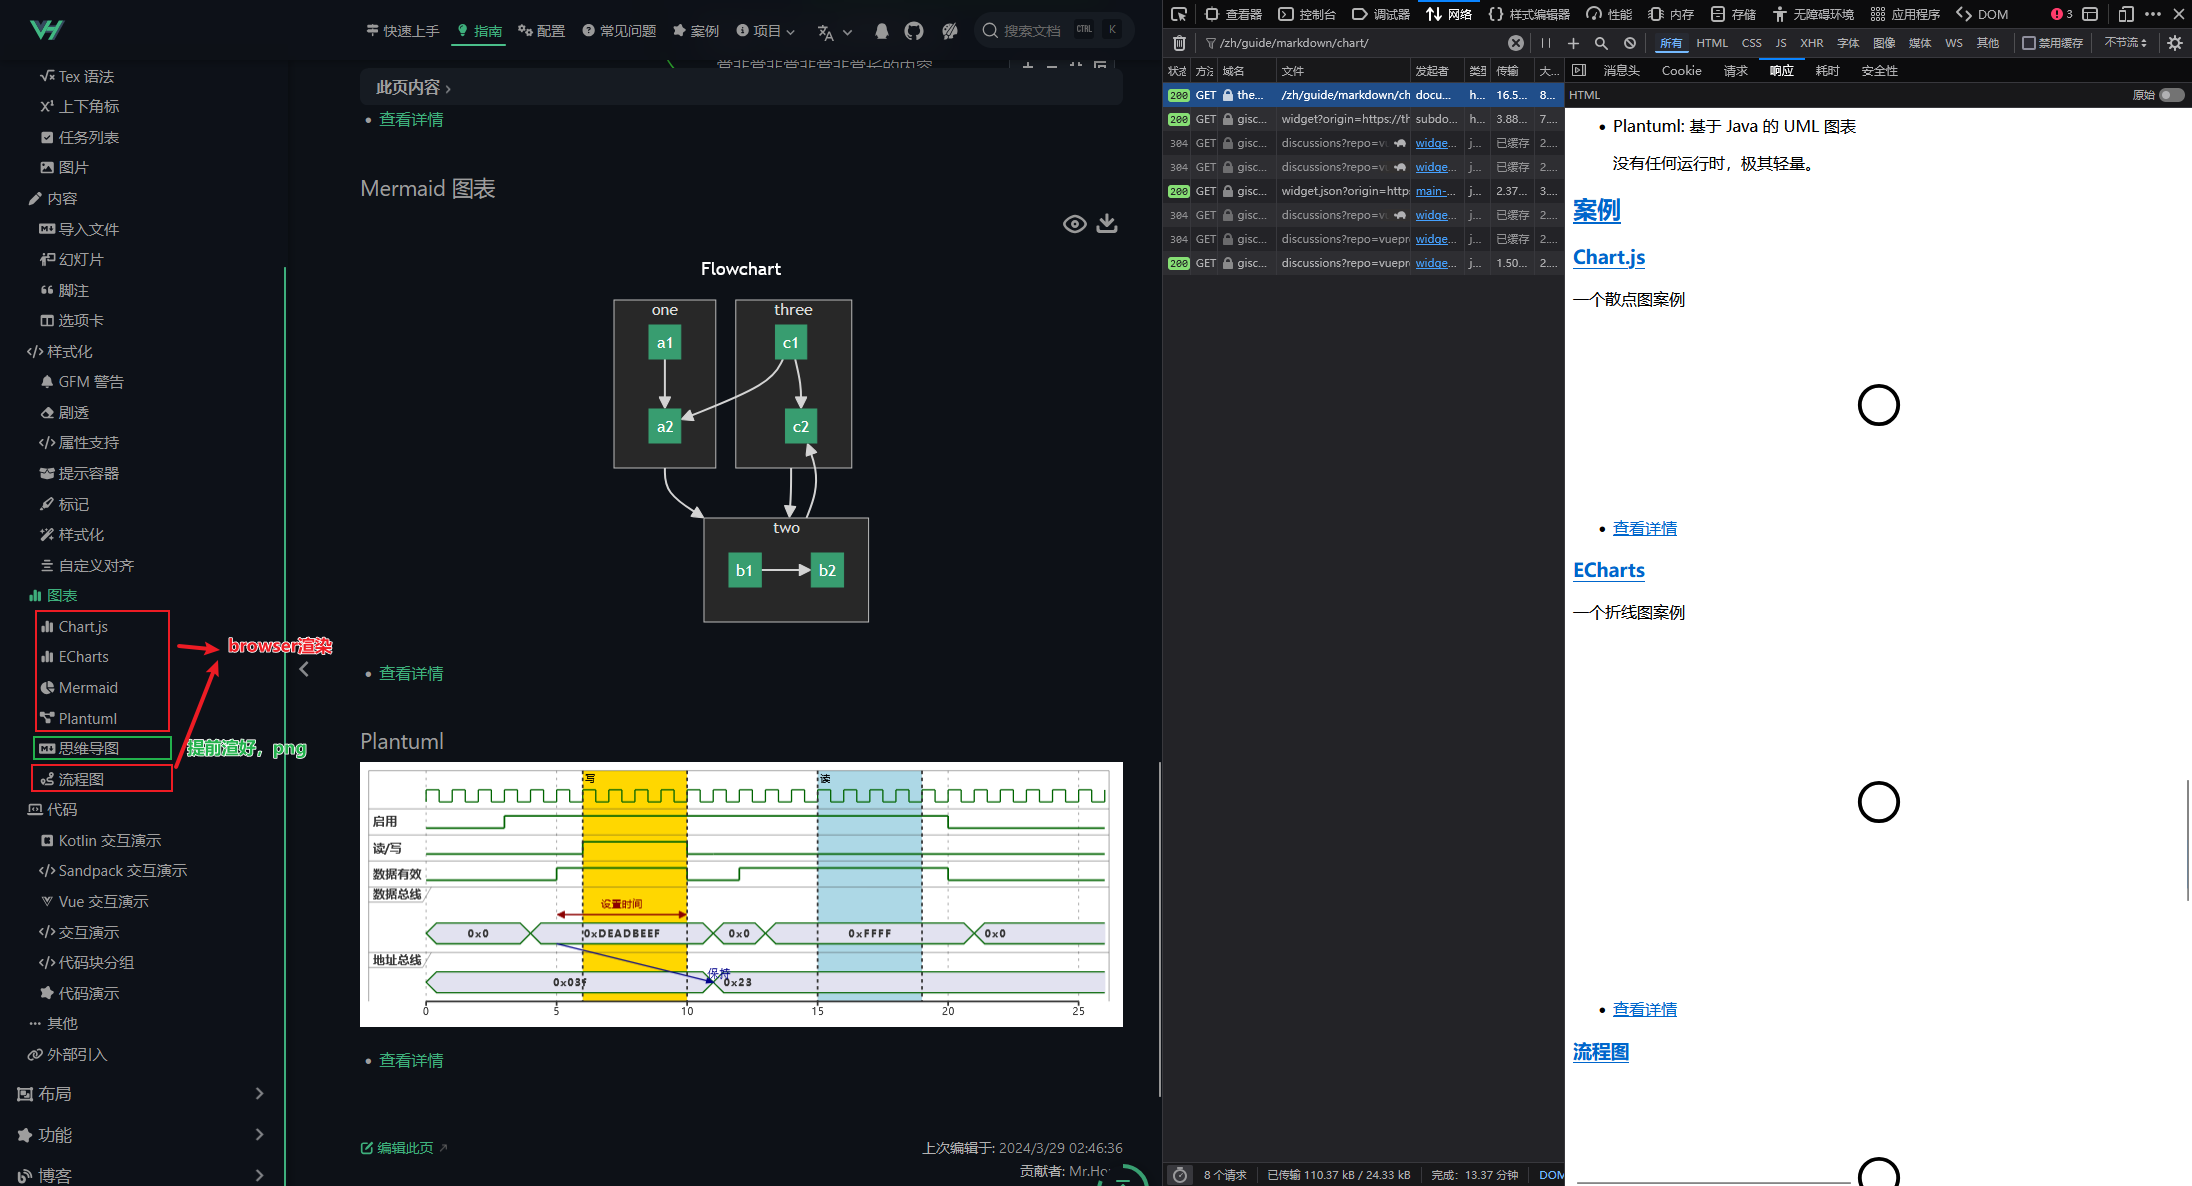The width and height of the screenshot is (2192, 1186).
Task: Download the Mermaid flowchart image
Action: coord(1107,223)
